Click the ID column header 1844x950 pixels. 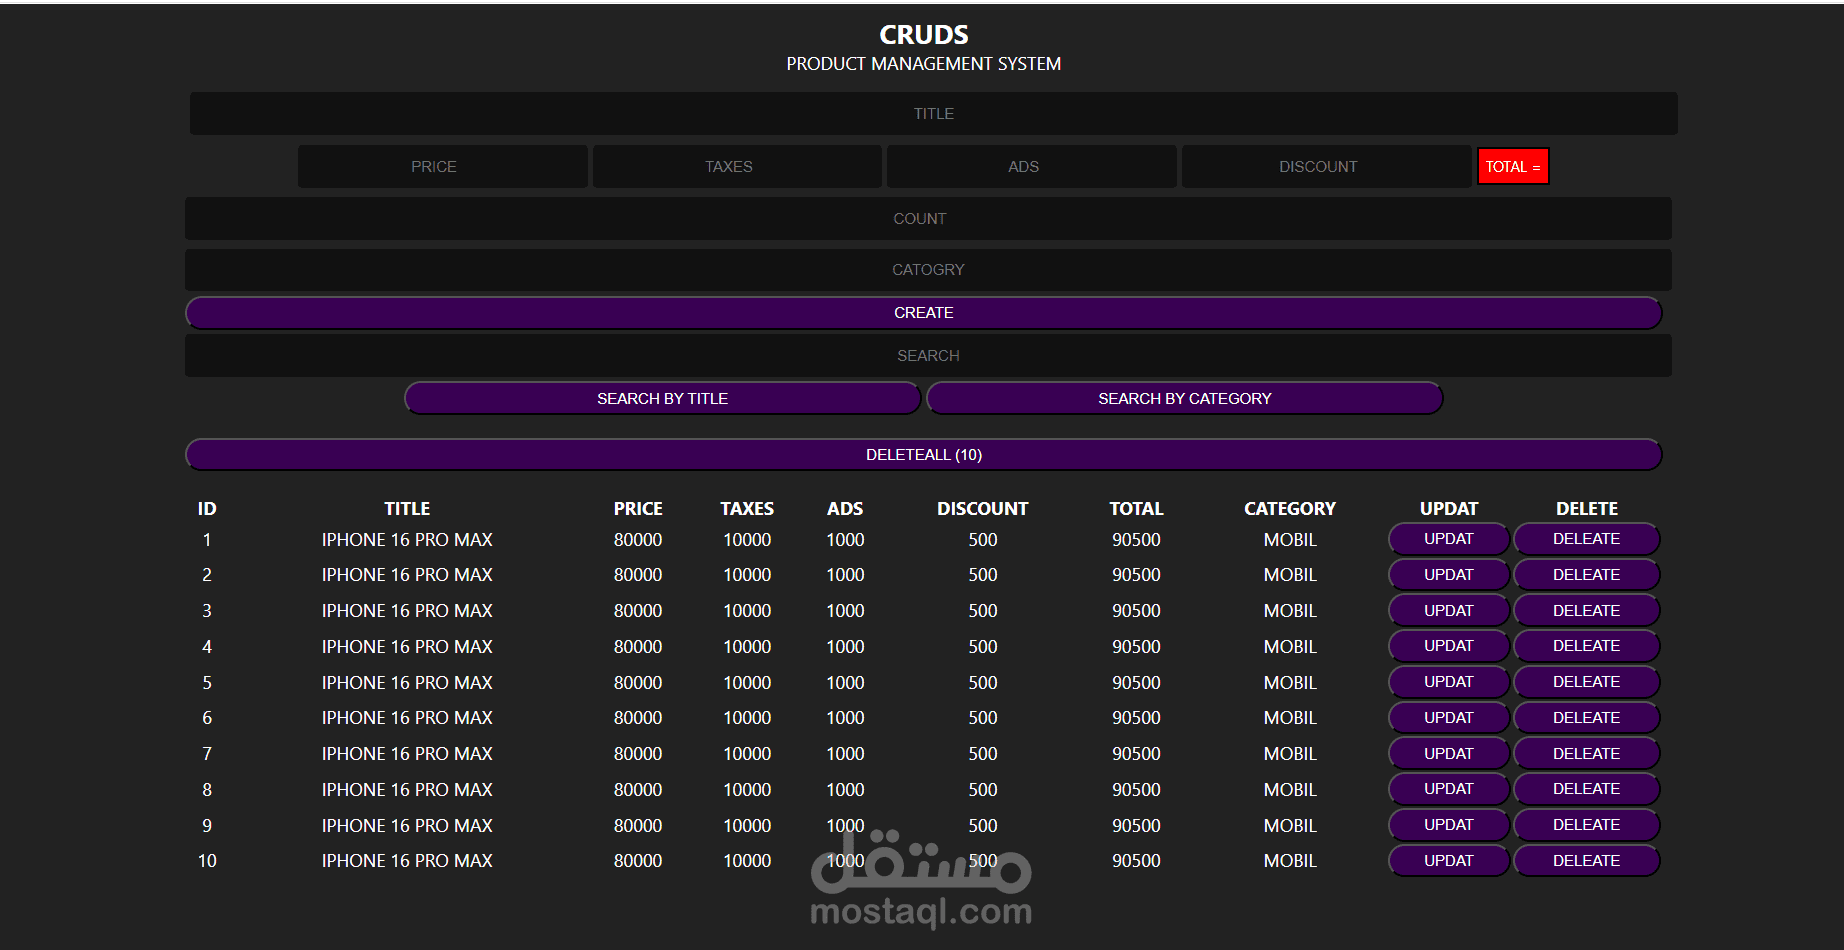tap(207, 509)
